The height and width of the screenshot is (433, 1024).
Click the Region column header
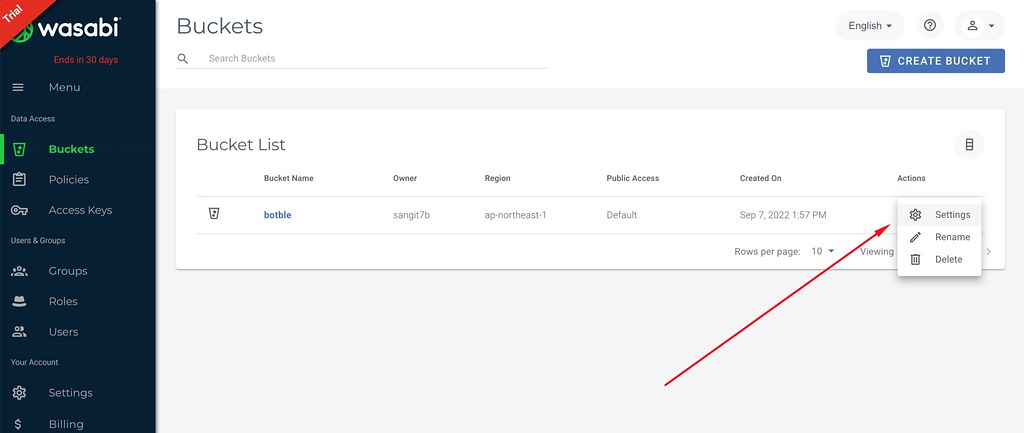click(x=498, y=178)
